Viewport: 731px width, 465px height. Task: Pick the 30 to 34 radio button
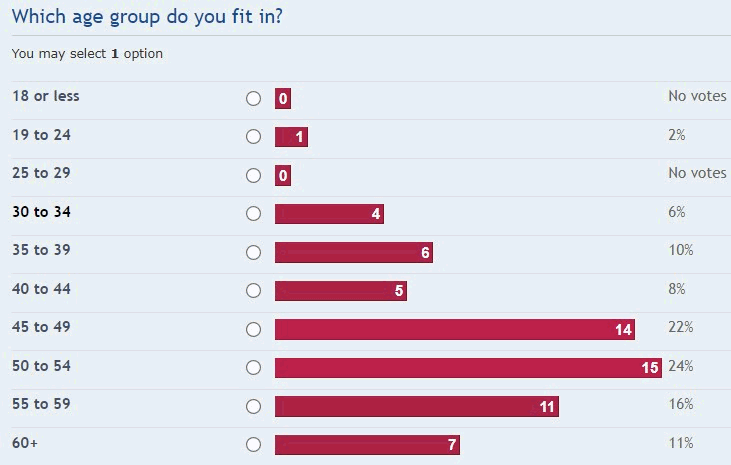(x=253, y=214)
